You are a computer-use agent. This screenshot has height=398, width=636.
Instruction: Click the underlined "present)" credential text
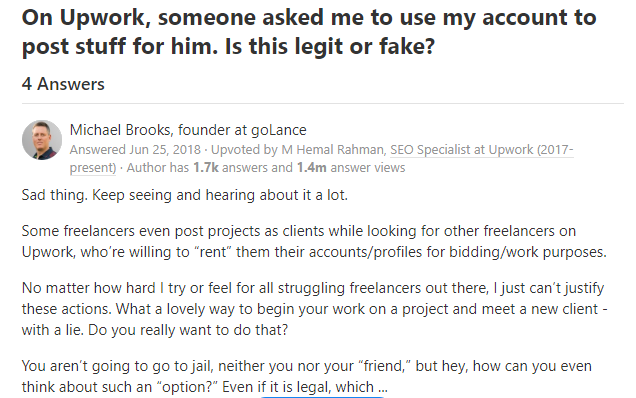point(93,168)
